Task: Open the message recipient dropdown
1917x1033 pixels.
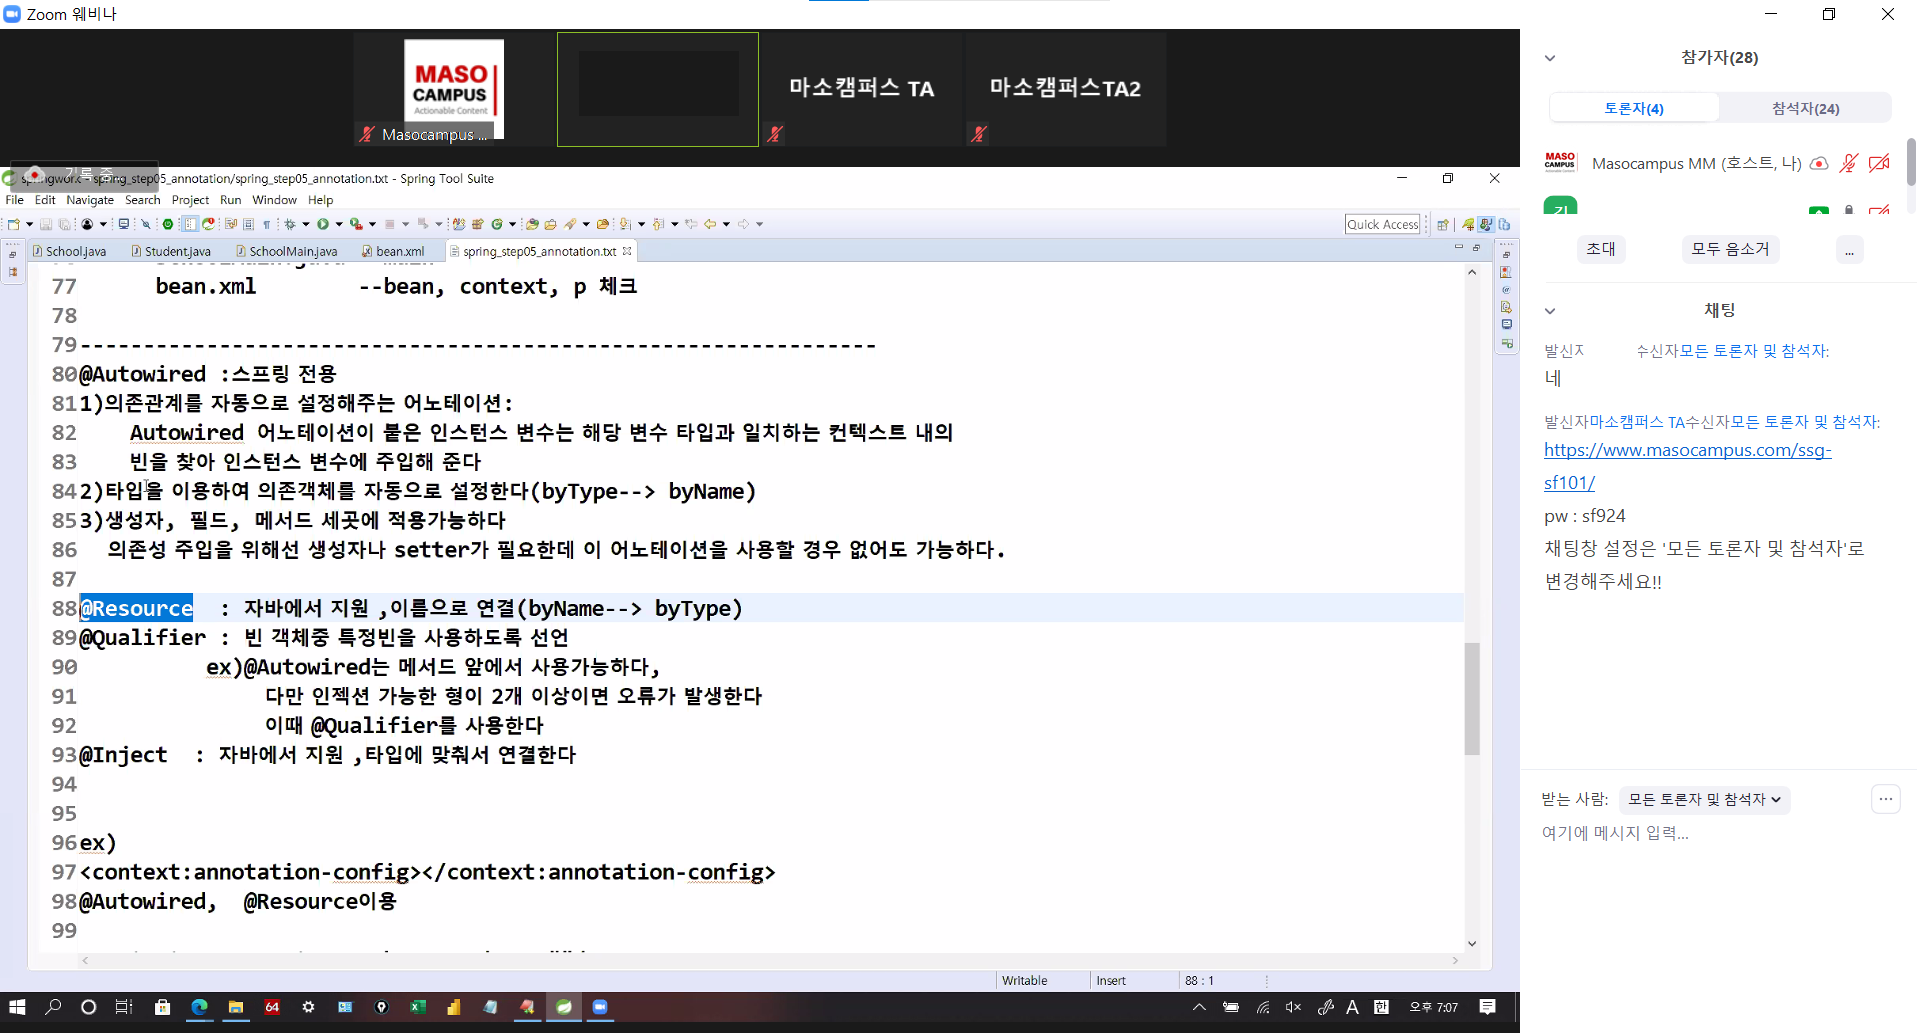Action: (1704, 799)
